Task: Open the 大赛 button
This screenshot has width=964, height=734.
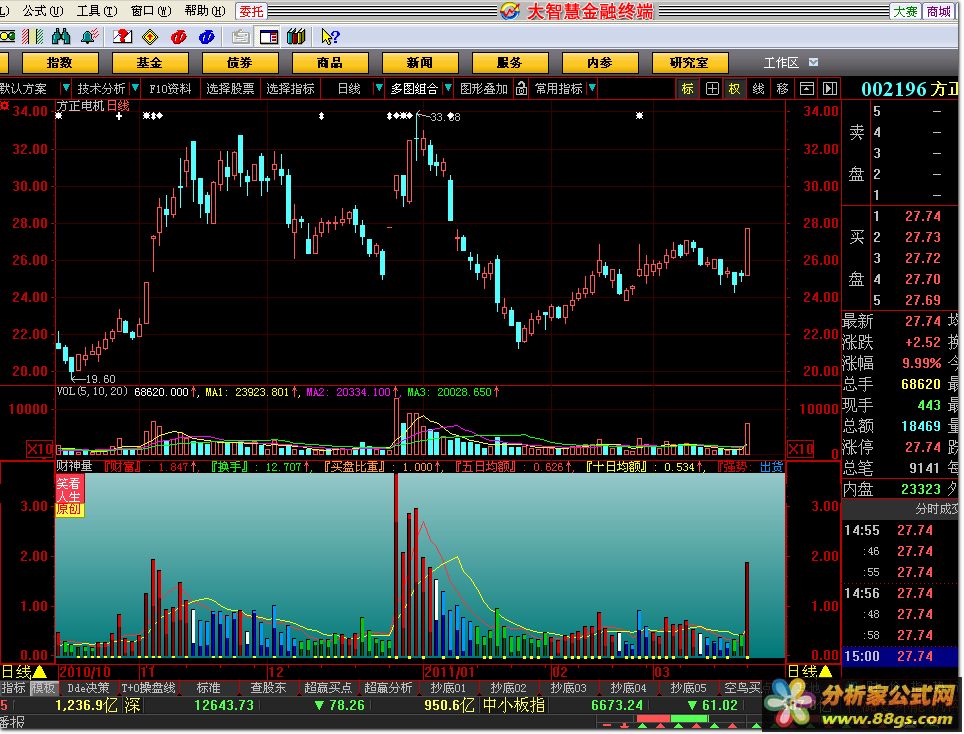Action: coord(905,11)
